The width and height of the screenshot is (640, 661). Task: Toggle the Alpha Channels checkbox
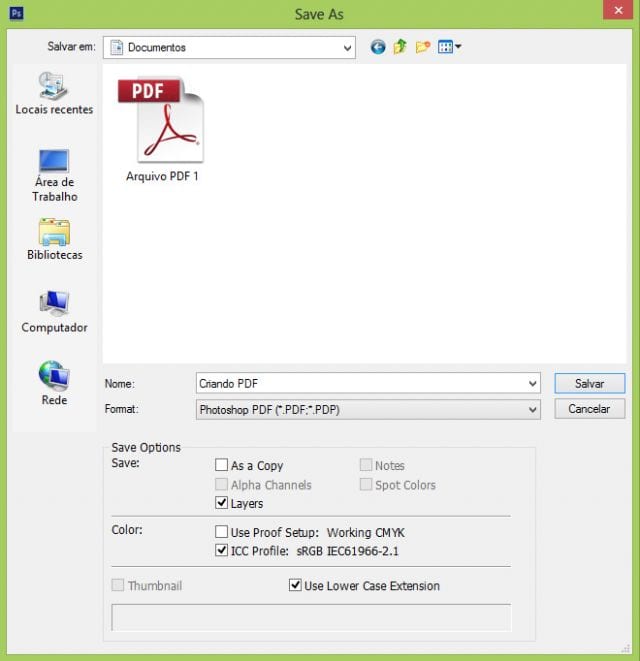221,484
